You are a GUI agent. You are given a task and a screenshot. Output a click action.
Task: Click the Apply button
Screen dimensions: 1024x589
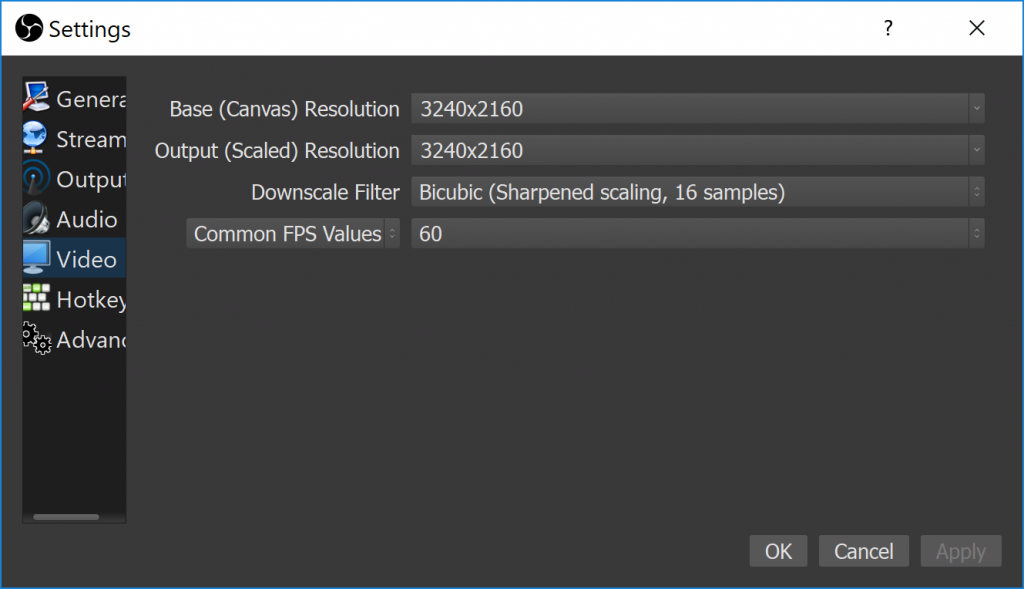point(960,551)
